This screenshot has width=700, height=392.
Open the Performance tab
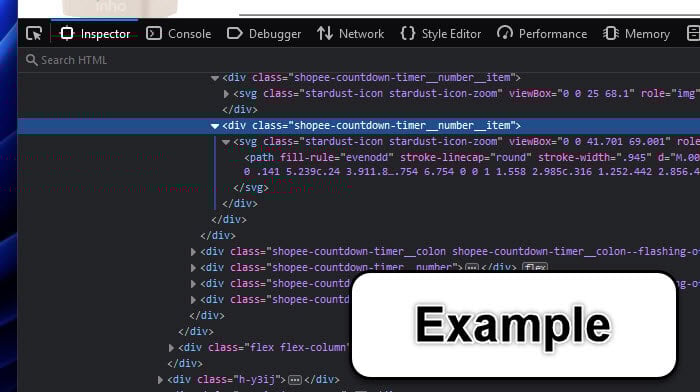point(542,33)
